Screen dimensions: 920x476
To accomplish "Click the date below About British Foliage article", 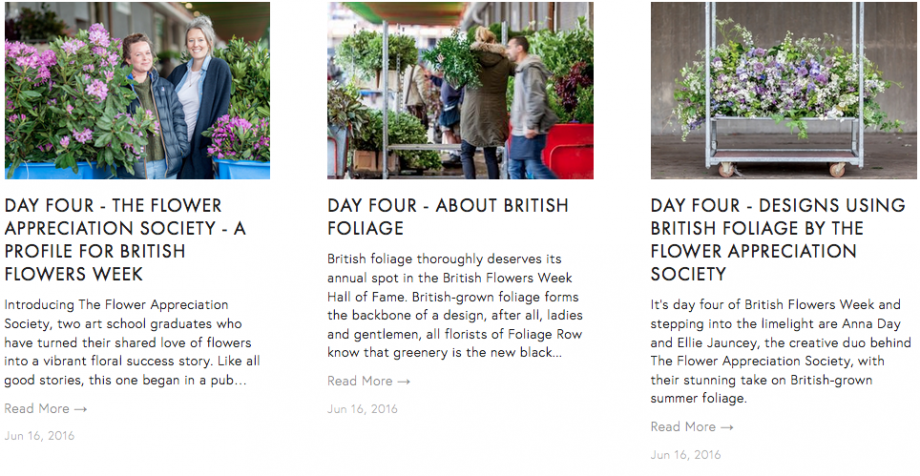I will pos(362,408).
